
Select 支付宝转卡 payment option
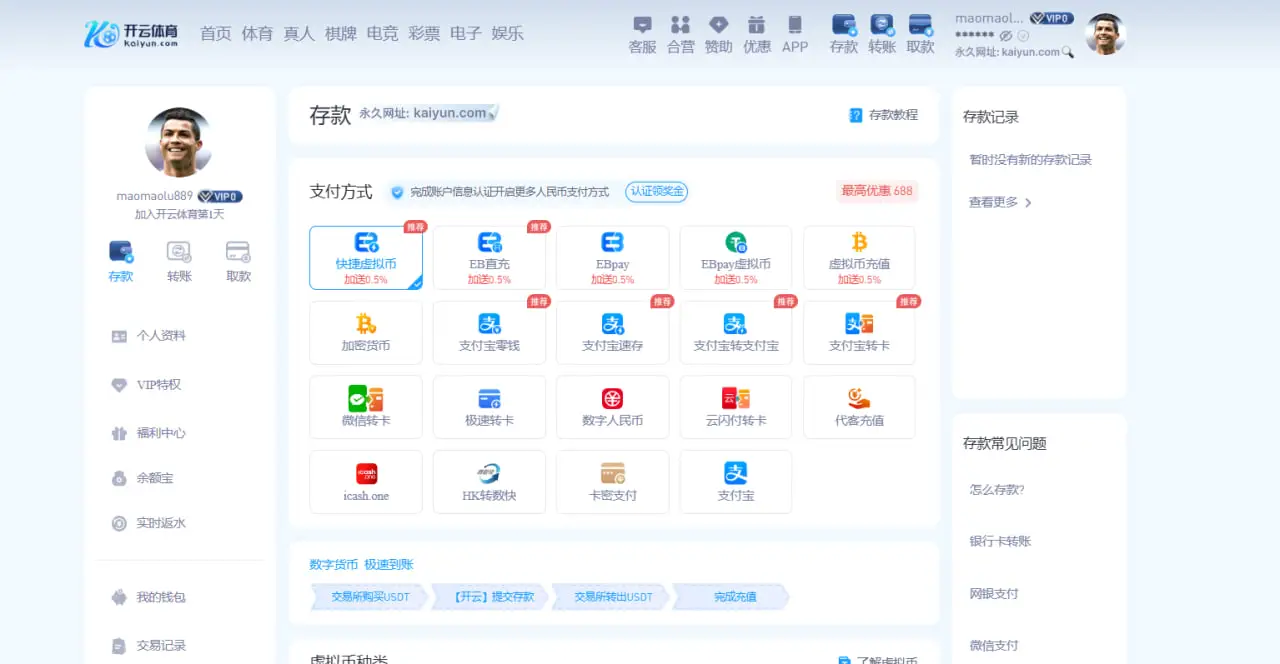[x=859, y=333]
